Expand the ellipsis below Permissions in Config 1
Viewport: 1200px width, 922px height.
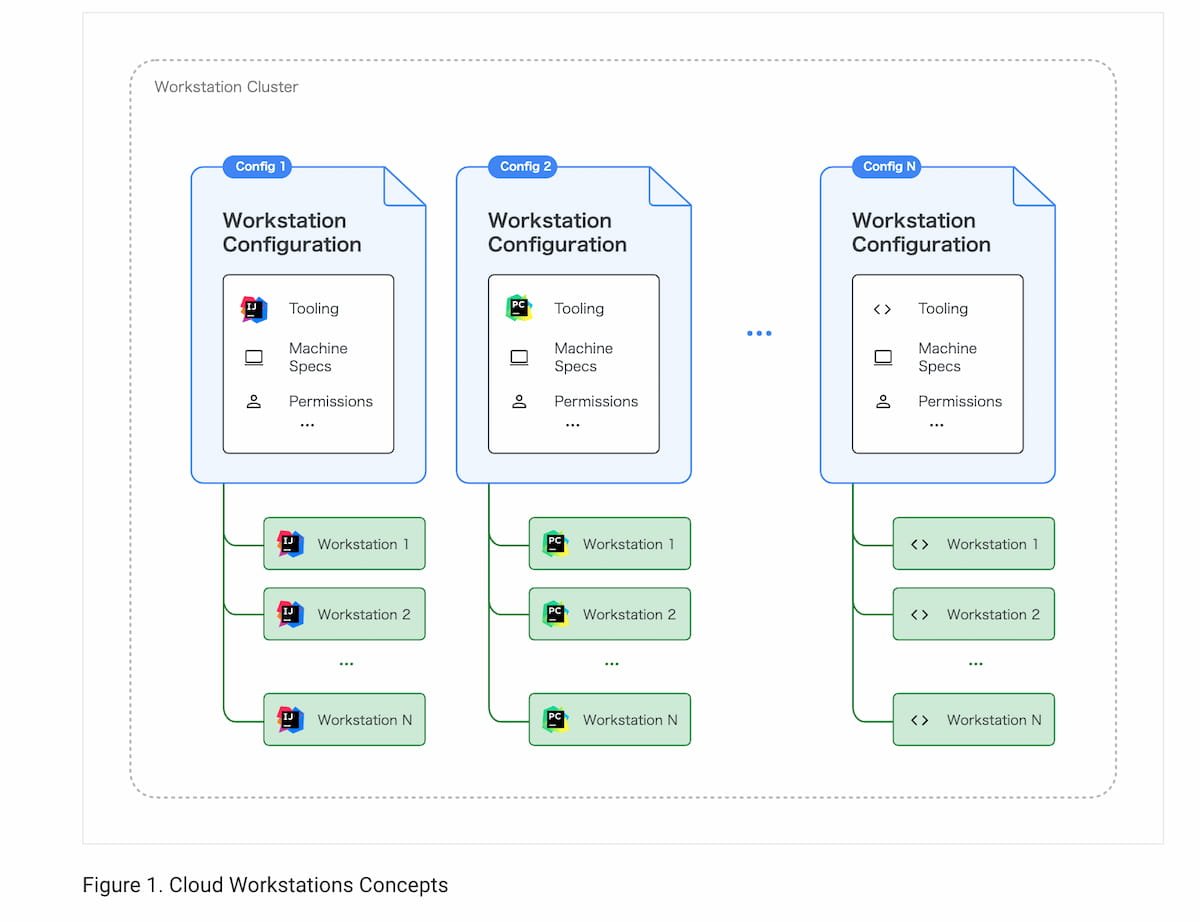pyautogui.click(x=307, y=425)
